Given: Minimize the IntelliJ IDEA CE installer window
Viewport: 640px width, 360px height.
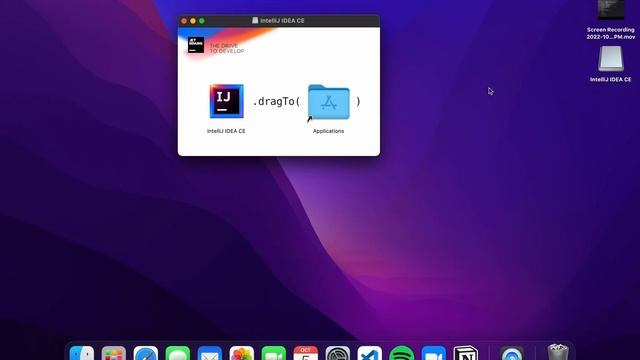Looking at the screenshot, I should click(x=193, y=21).
